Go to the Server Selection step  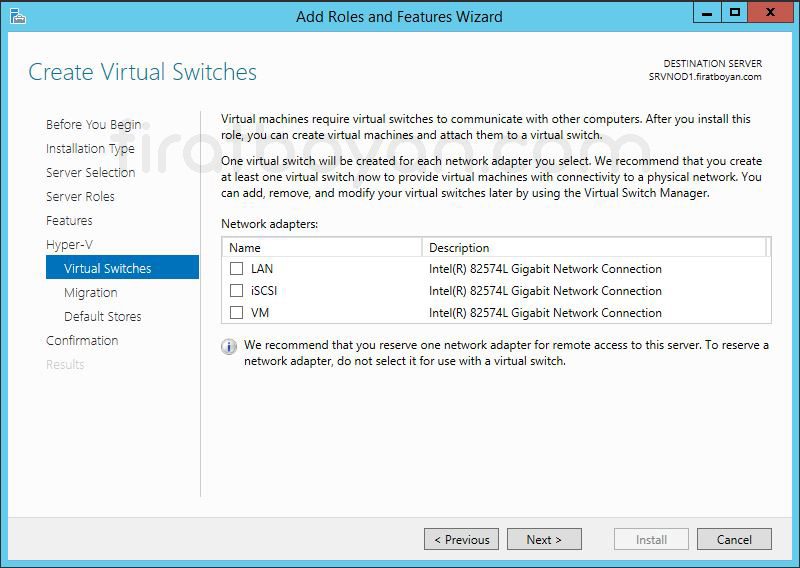(90, 172)
